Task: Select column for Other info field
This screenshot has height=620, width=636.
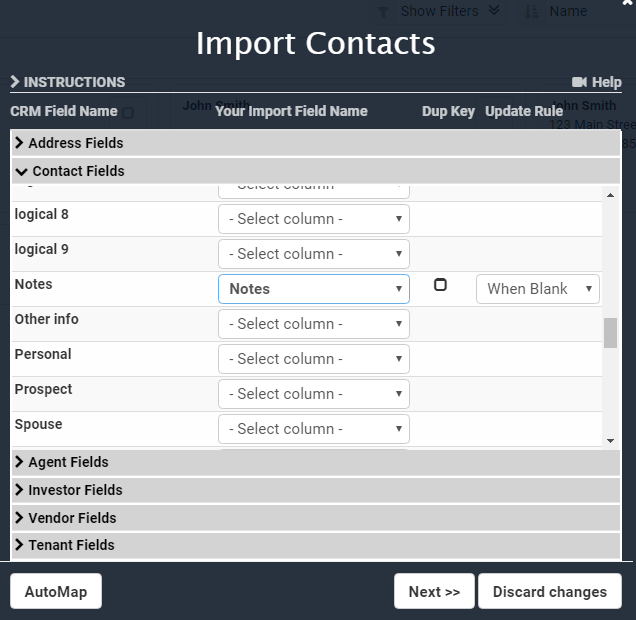Action: [x=313, y=324]
